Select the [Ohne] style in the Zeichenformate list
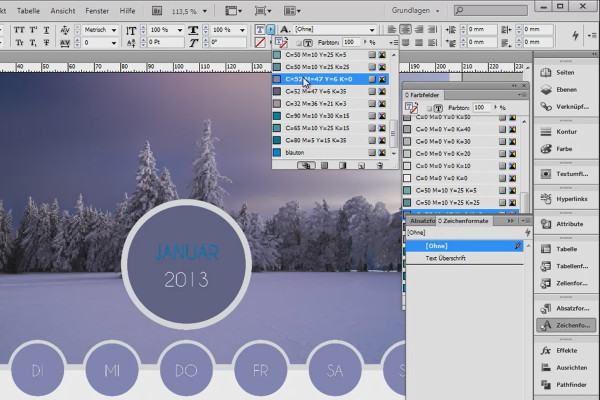Image resolution: width=600 pixels, height=400 pixels. point(464,246)
